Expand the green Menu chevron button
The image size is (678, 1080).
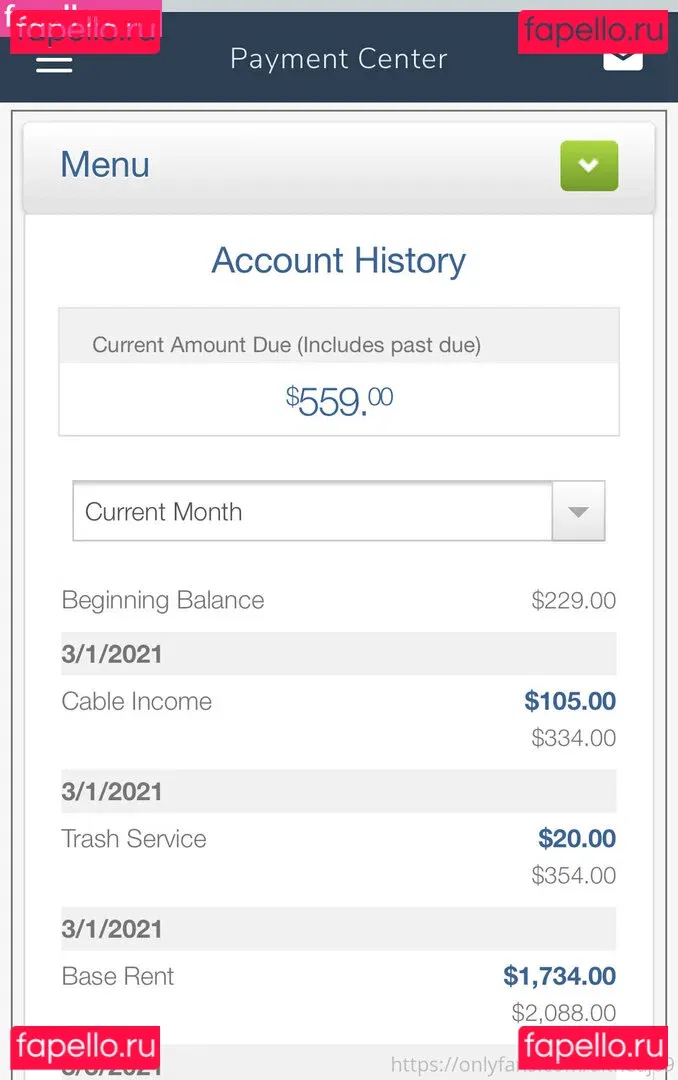click(x=589, y=166)
